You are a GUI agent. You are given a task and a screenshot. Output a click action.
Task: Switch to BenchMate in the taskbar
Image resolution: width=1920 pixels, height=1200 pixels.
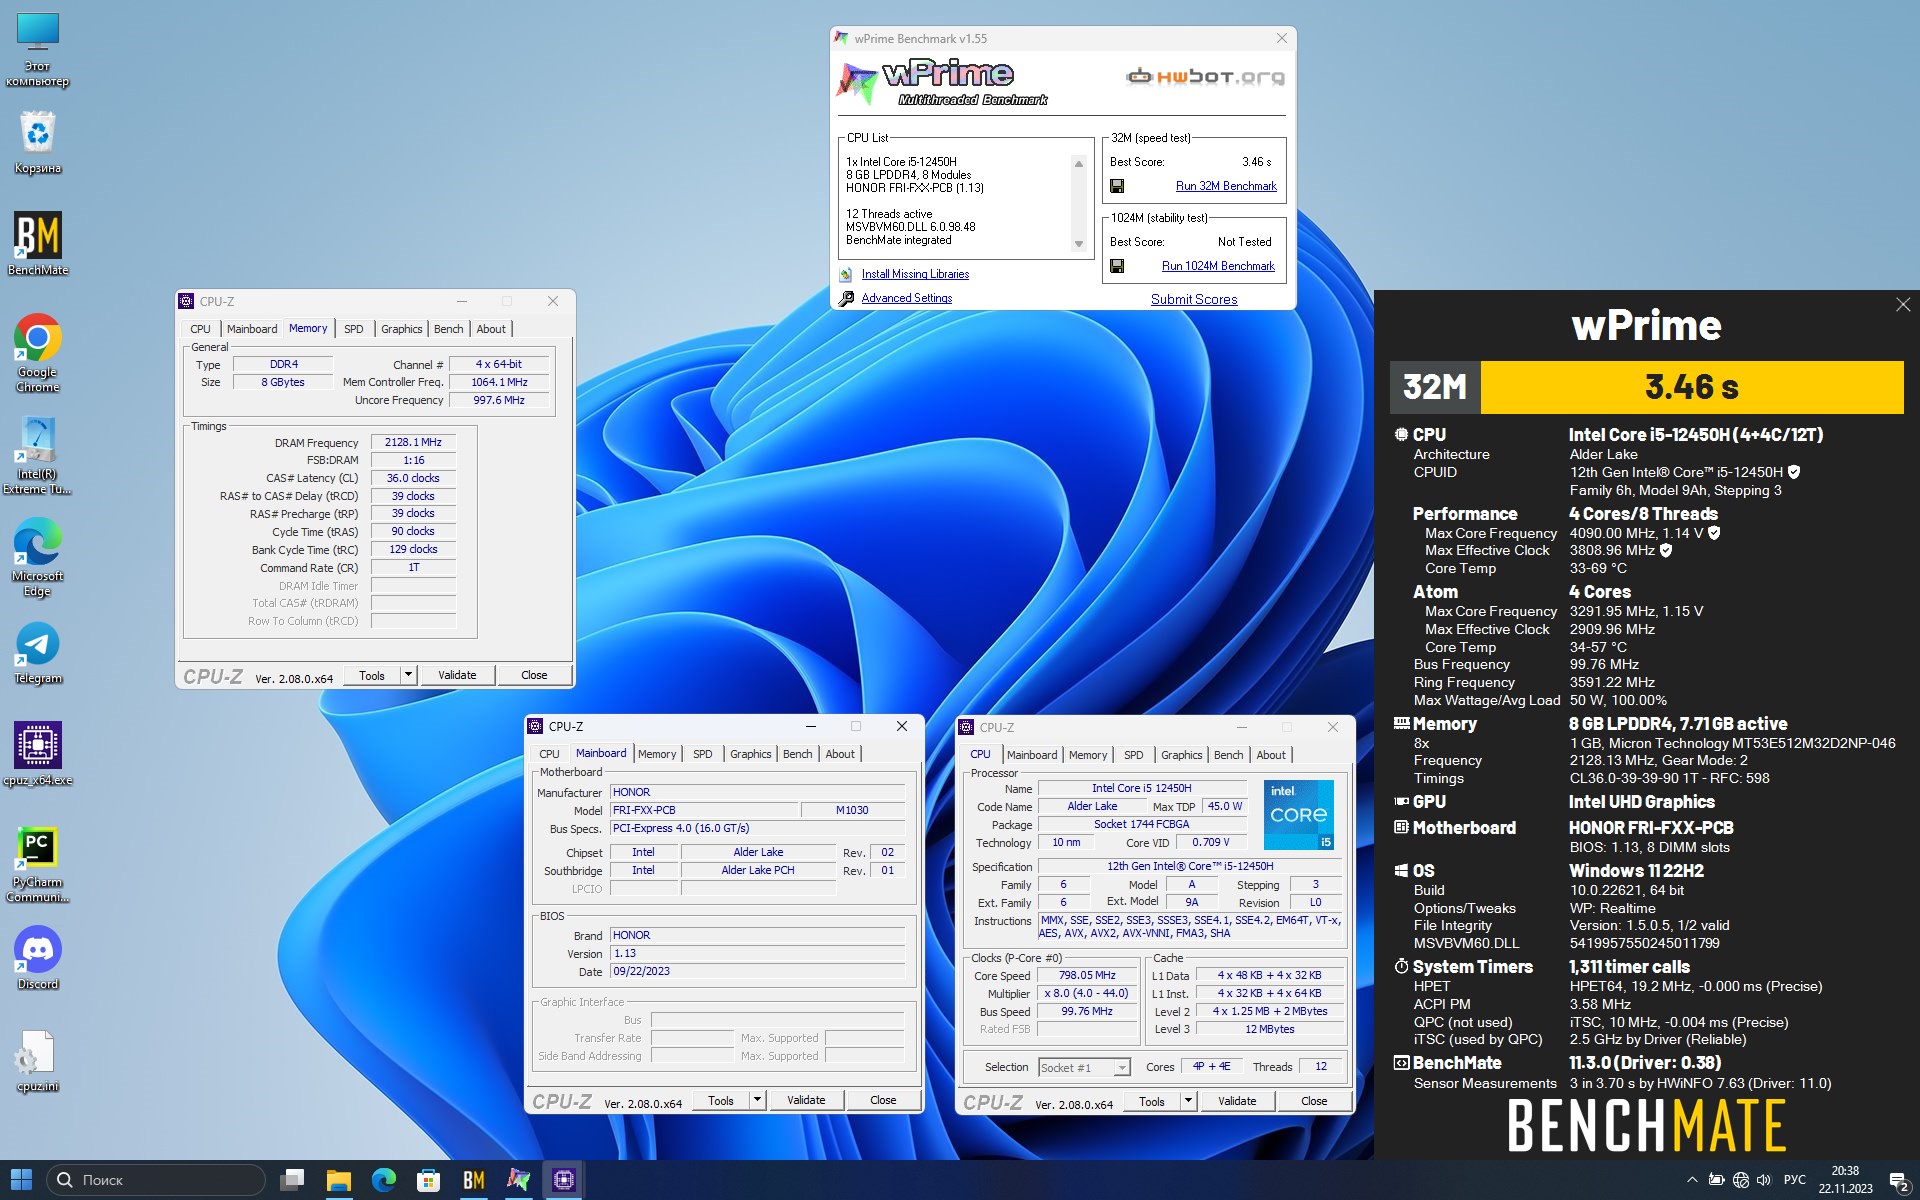474,1180
